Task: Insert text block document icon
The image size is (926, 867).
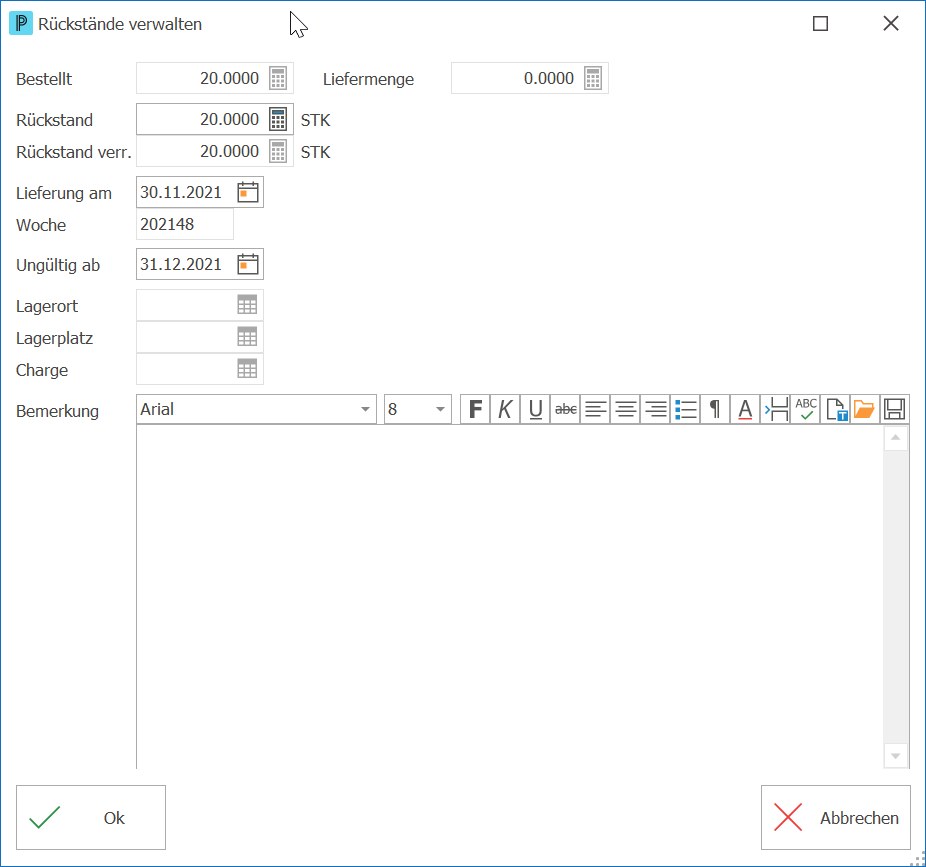Action: 836,409
